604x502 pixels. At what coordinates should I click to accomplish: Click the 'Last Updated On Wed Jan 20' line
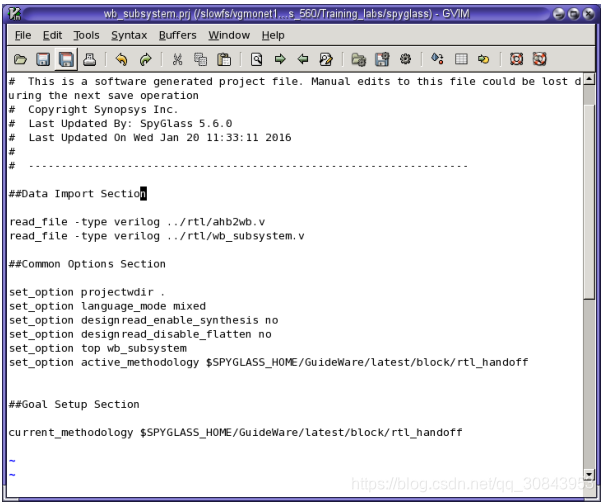coord(150,138)
